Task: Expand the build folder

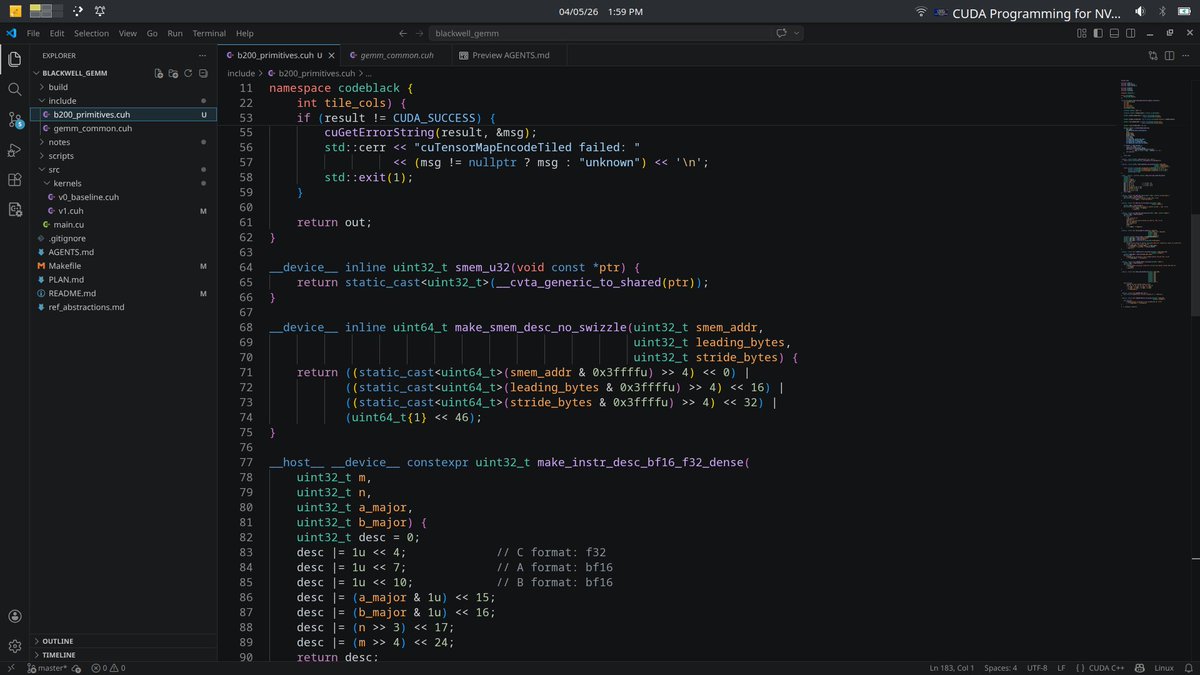Action: pyautogui.click(x=125, y=87)
